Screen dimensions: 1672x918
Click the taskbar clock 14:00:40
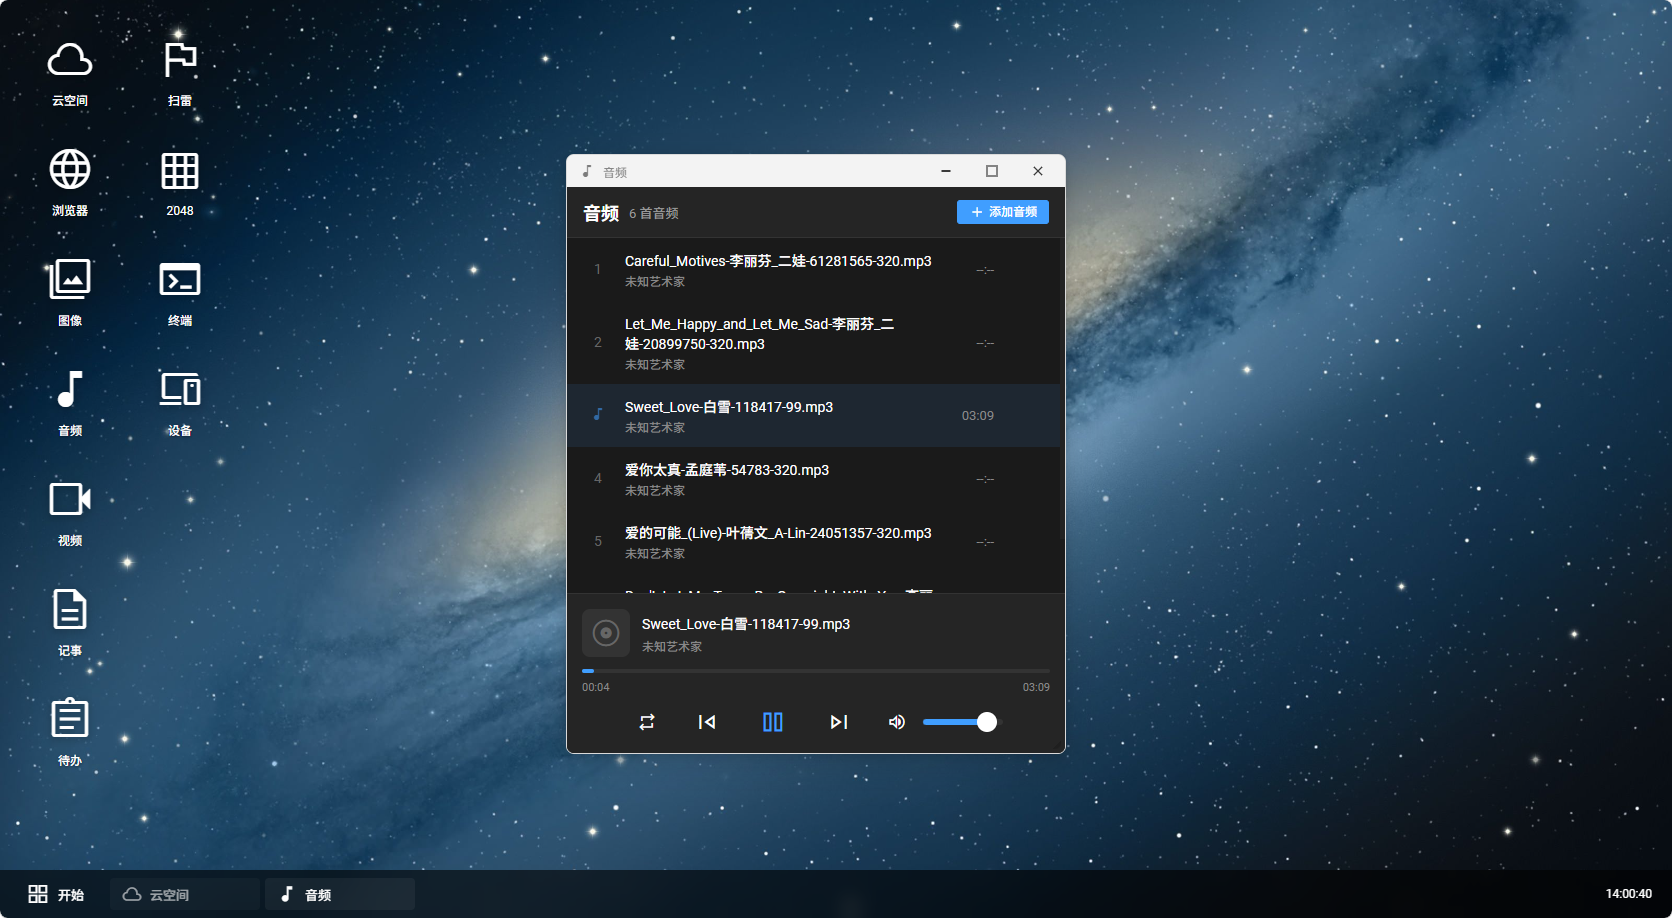tap(1629, 894)
